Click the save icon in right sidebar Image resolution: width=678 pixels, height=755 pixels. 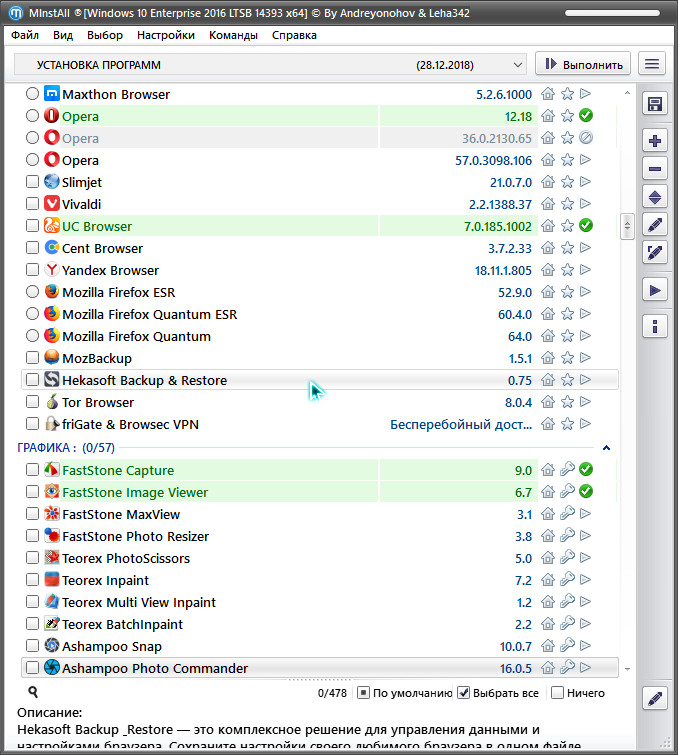pyautogui.click(x=655, y=104)
